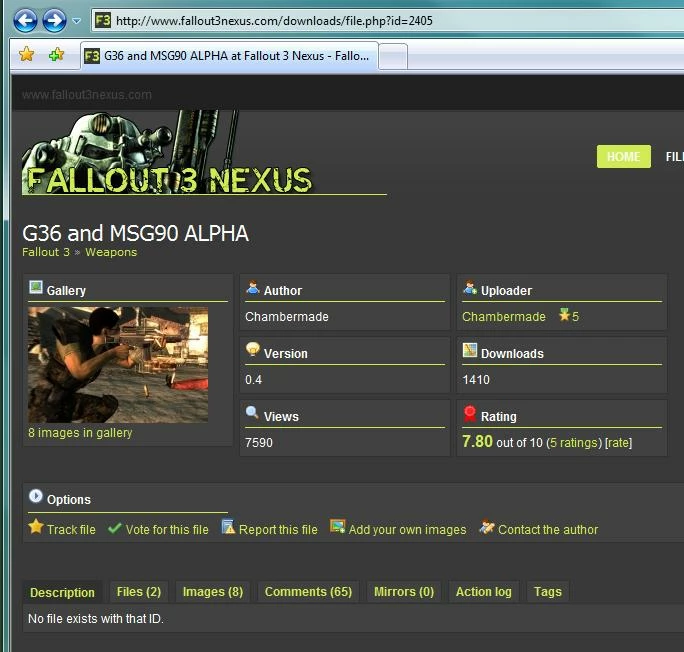Image resolution: width=684 pixels, height=652 pixels.
Task: Click the version value 0.4
Action: coord(253,379)
